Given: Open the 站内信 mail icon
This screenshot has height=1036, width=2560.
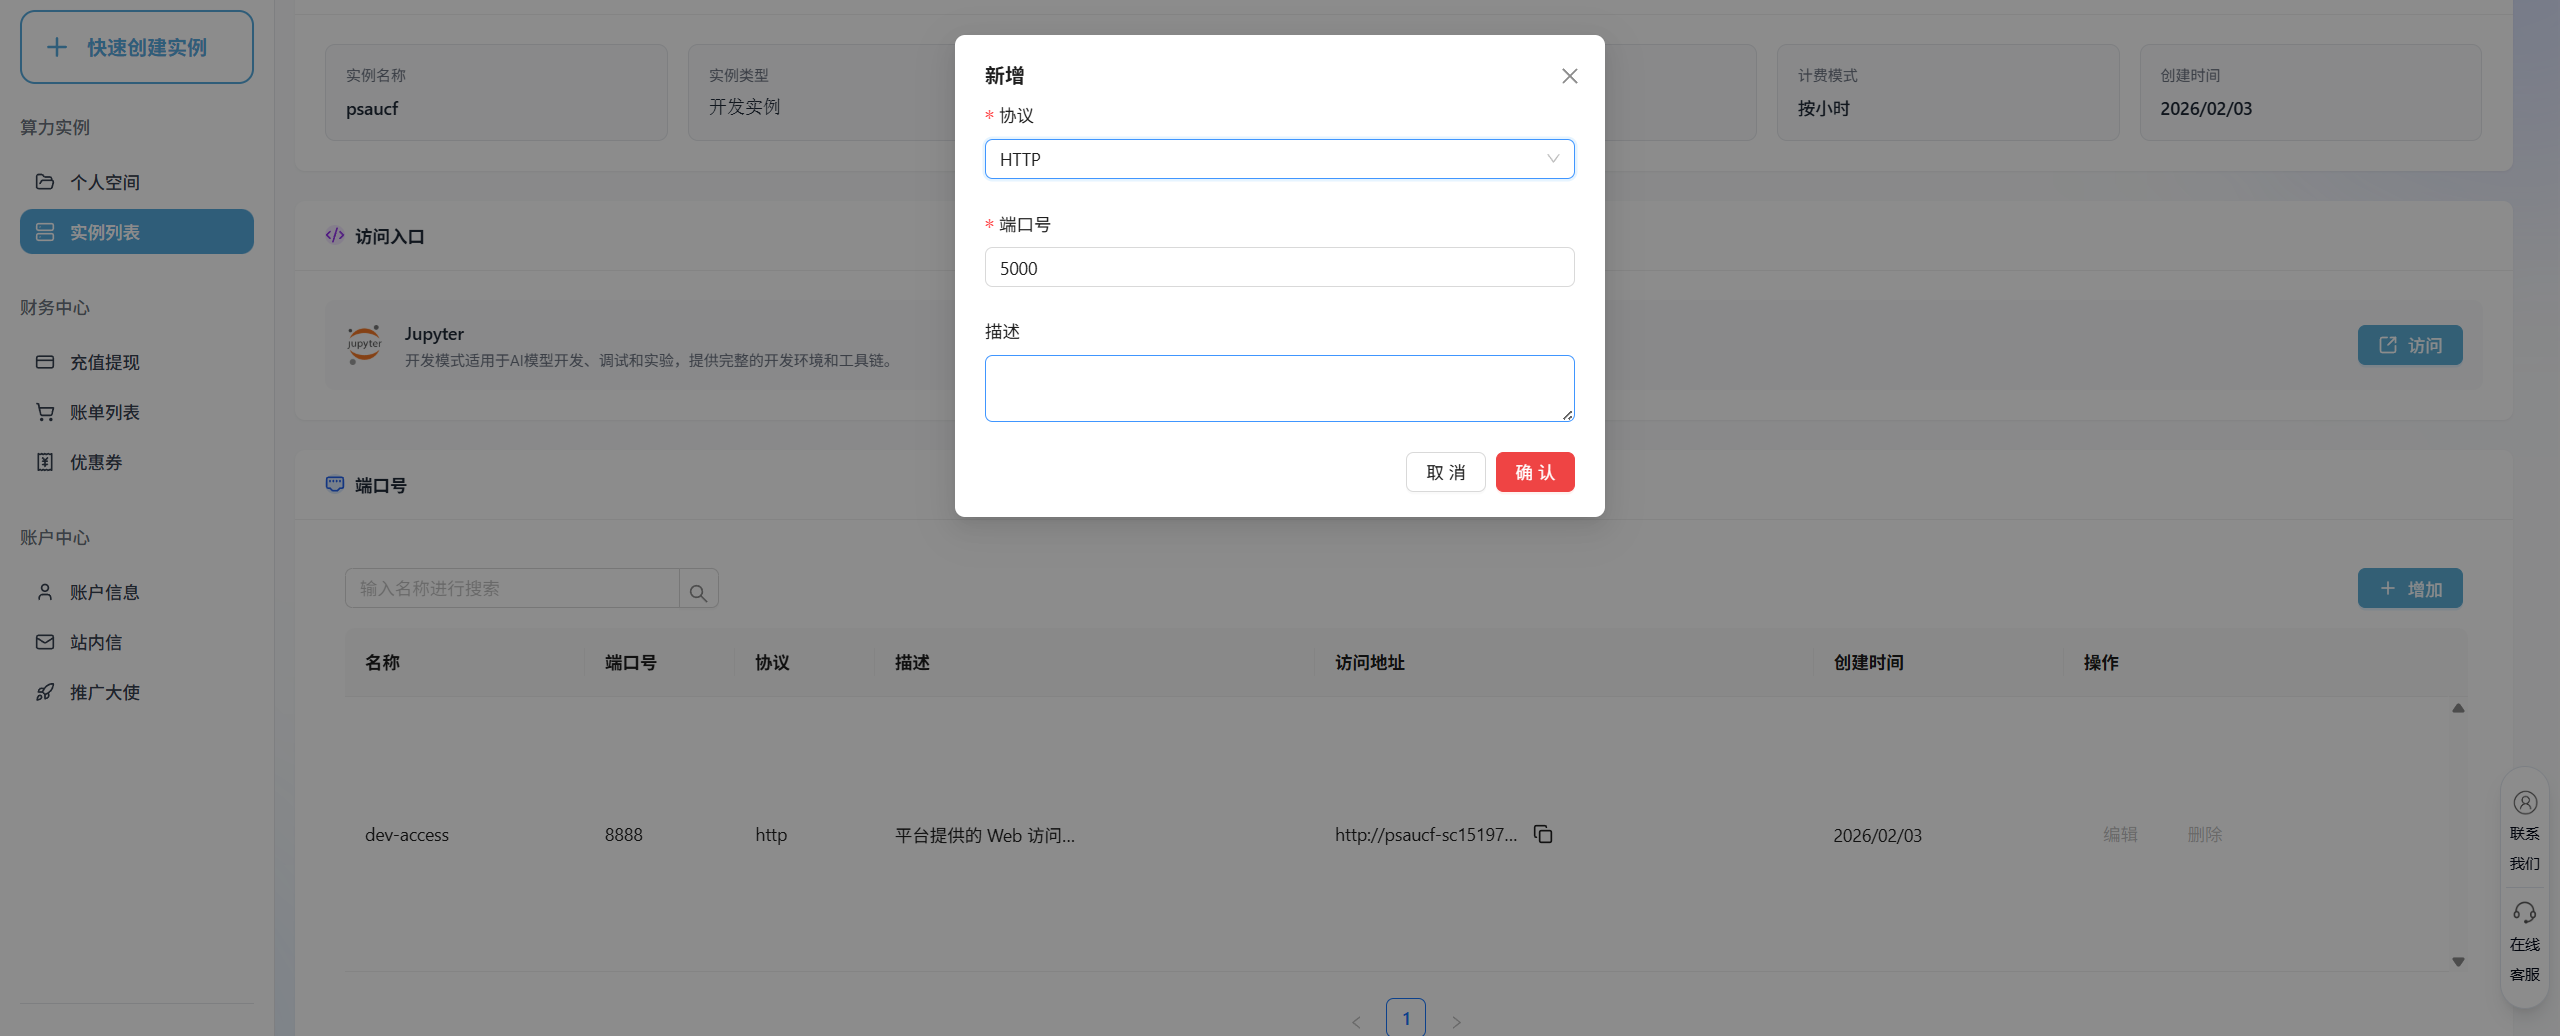Looking at the screenshot, I should pos(45,641).
